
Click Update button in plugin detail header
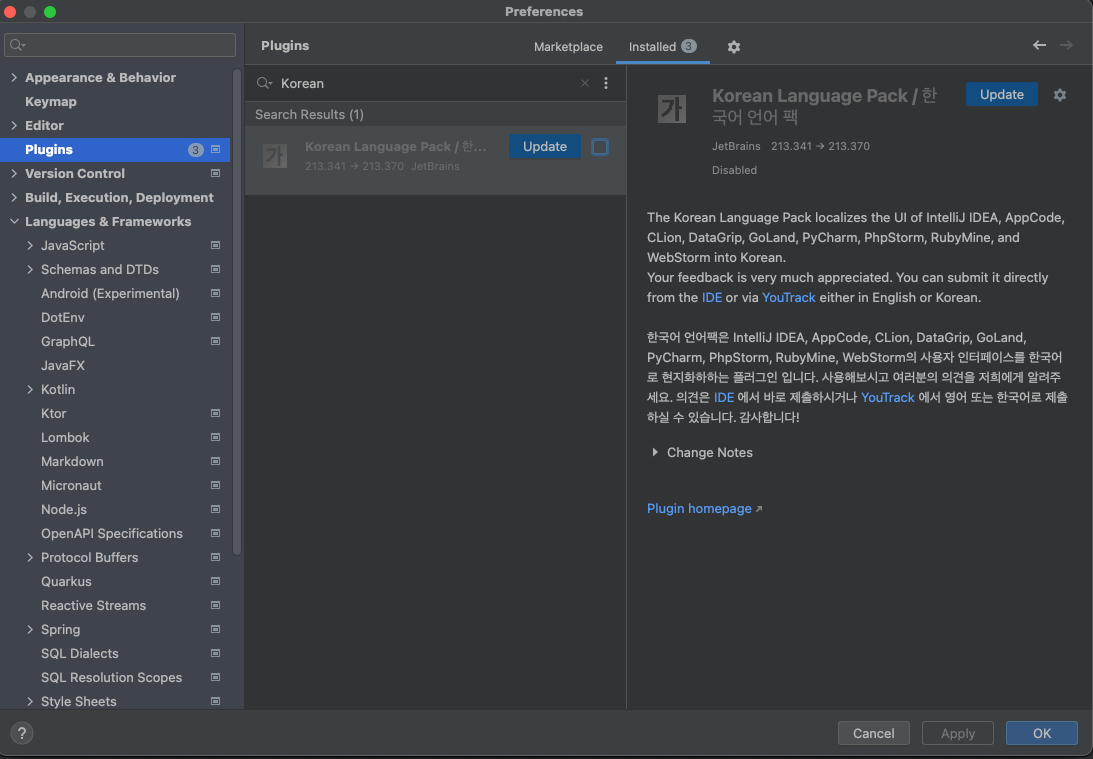pos(1002,94)
